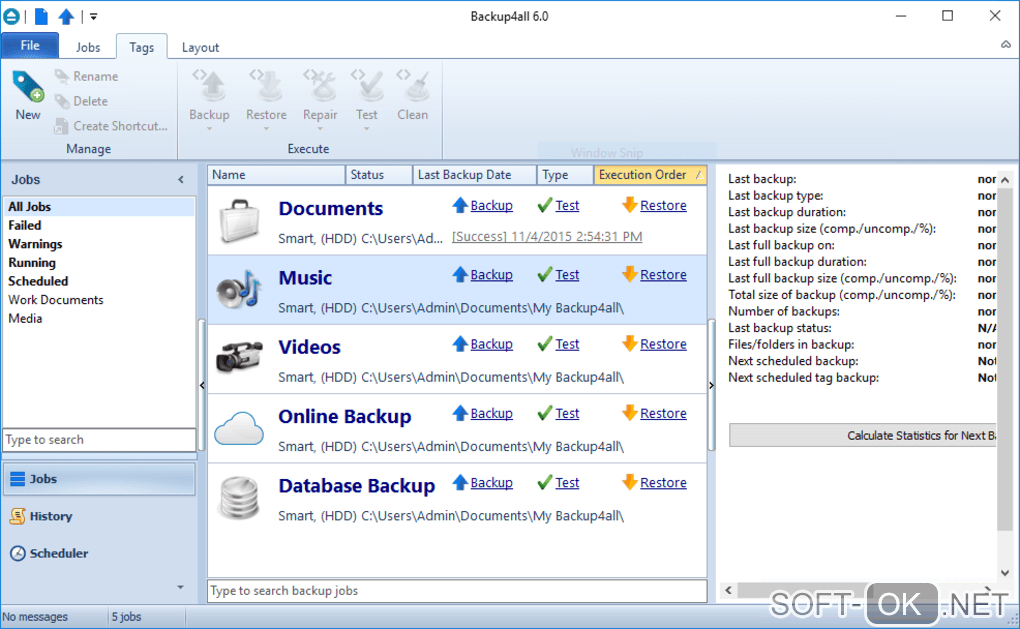
Task: Switch to the Jobs ribbon tab
Action: (x=88, y=47)
